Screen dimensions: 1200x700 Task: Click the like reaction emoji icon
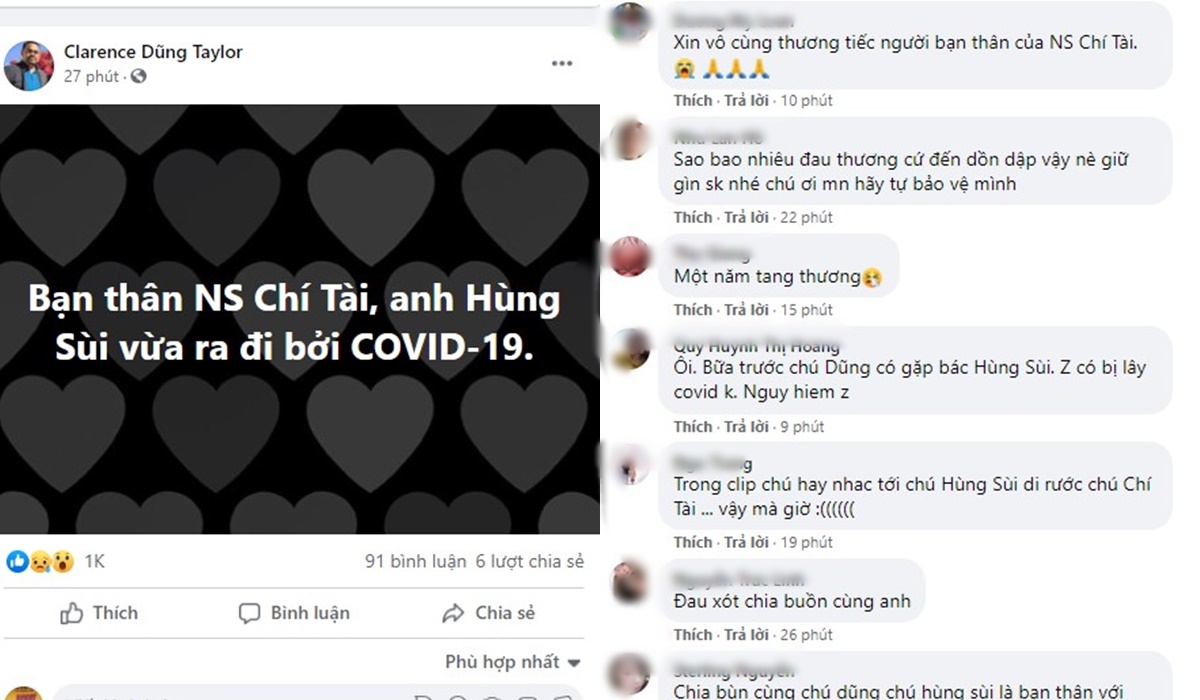[17, 562]
